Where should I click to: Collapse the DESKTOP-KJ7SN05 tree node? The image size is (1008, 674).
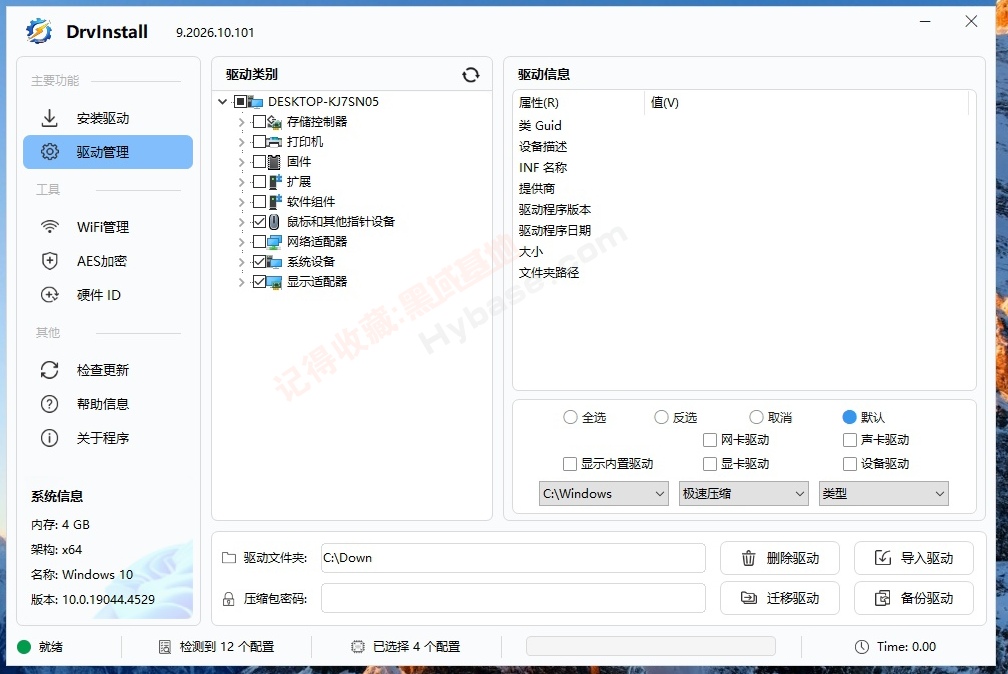(223, 102)
